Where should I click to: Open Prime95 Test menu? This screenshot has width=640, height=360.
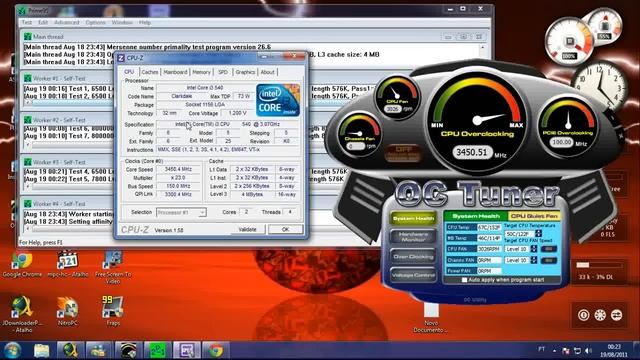(27, 22)
